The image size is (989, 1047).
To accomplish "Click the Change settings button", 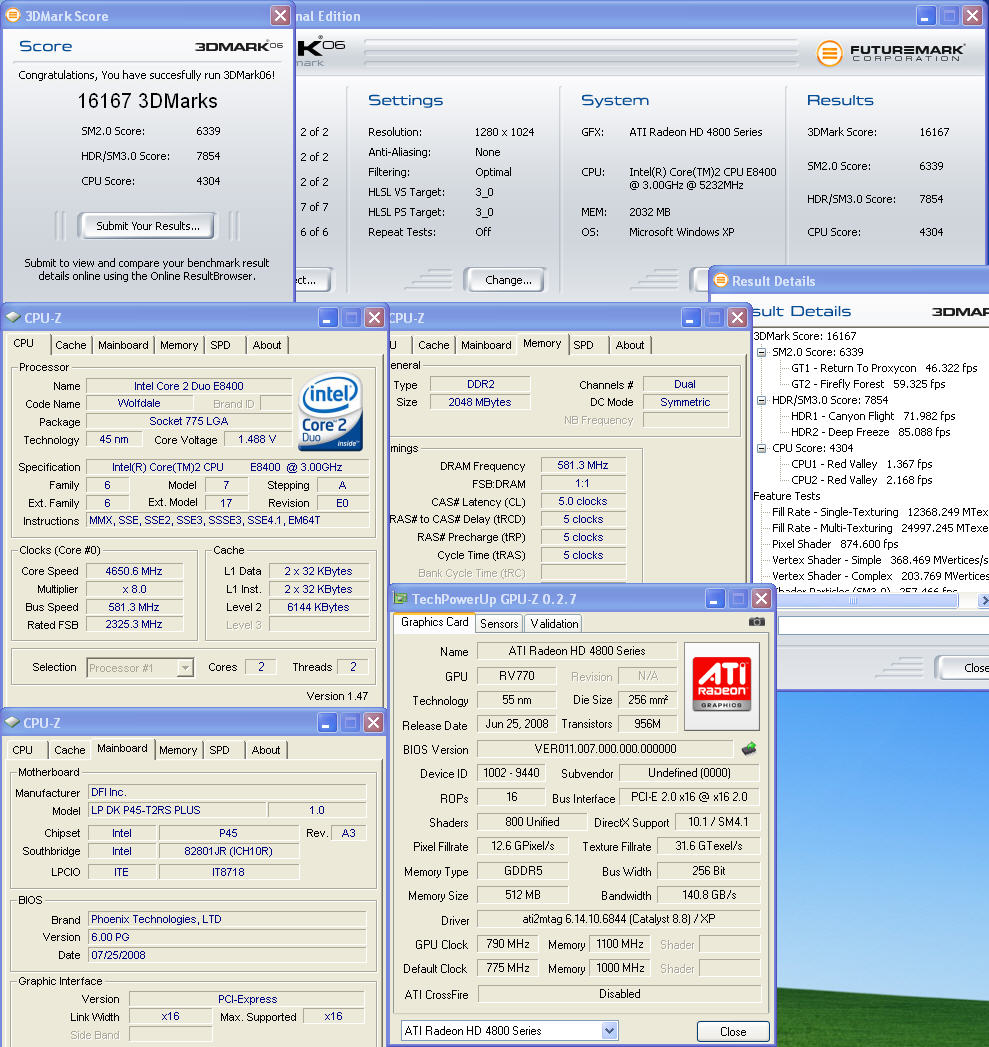I will [508, 280].
